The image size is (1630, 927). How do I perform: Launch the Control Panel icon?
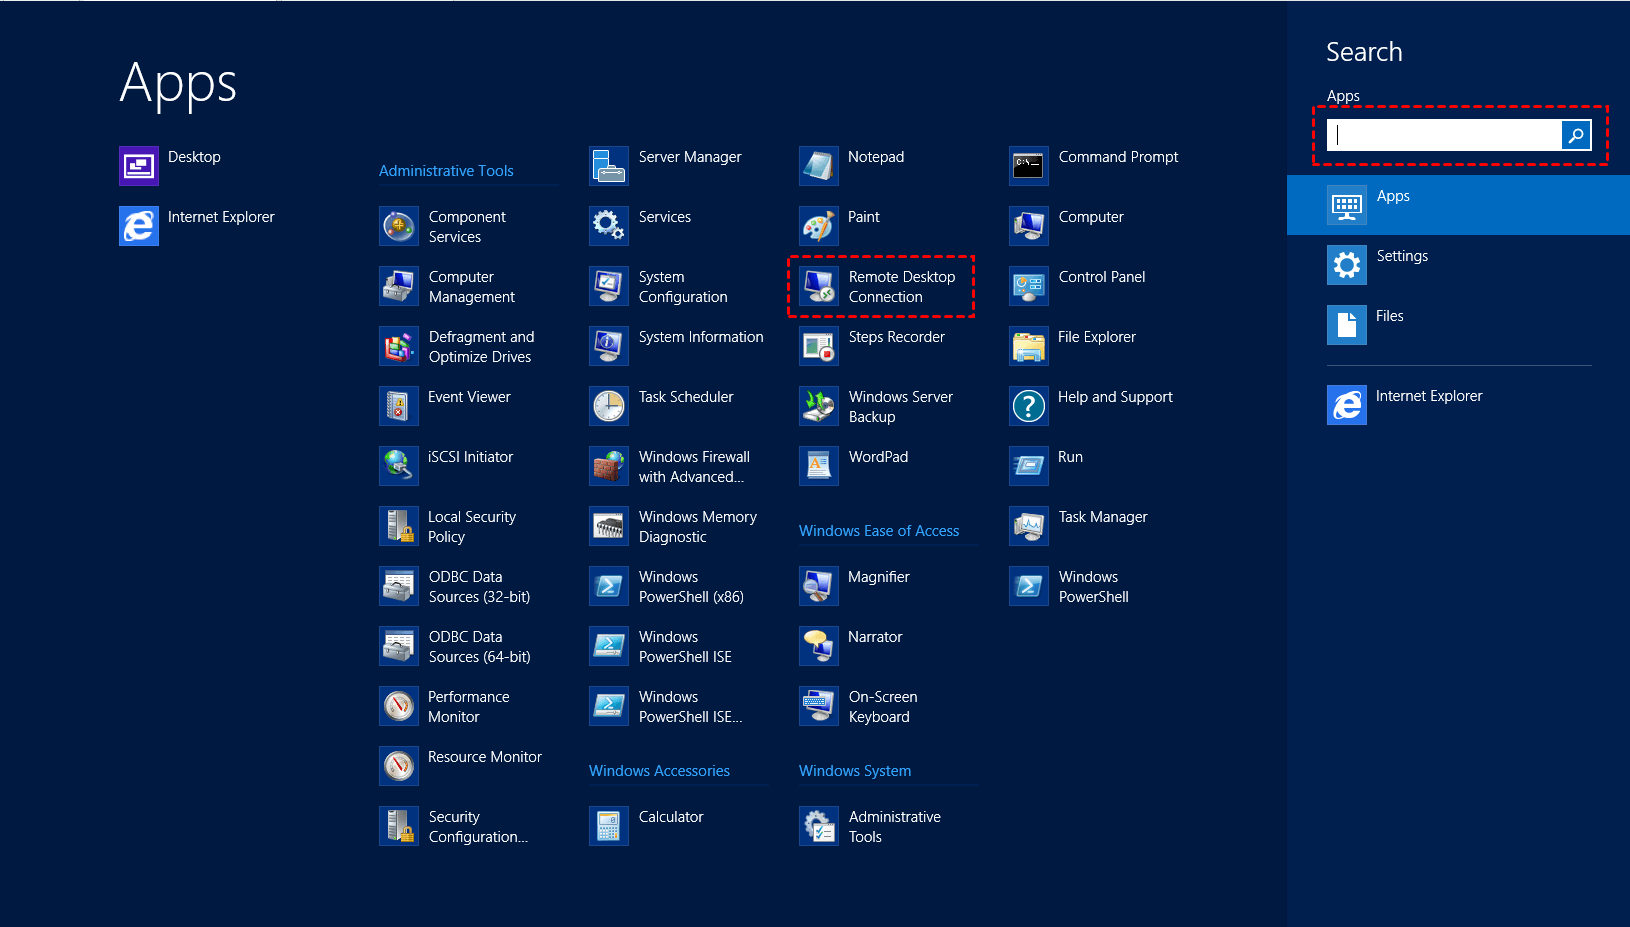(1028, 287)
